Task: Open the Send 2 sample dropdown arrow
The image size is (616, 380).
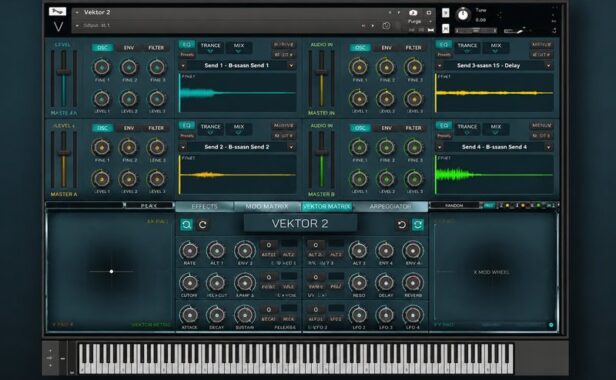Action: coord(291,147)
